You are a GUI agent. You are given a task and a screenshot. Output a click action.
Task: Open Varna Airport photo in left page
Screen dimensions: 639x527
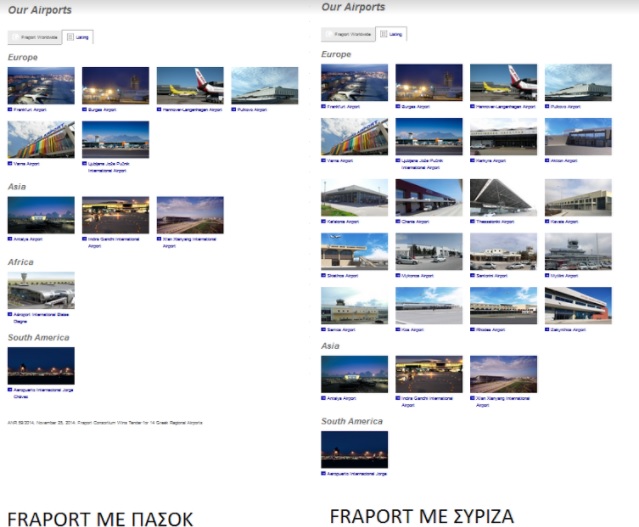click(41, 139)
